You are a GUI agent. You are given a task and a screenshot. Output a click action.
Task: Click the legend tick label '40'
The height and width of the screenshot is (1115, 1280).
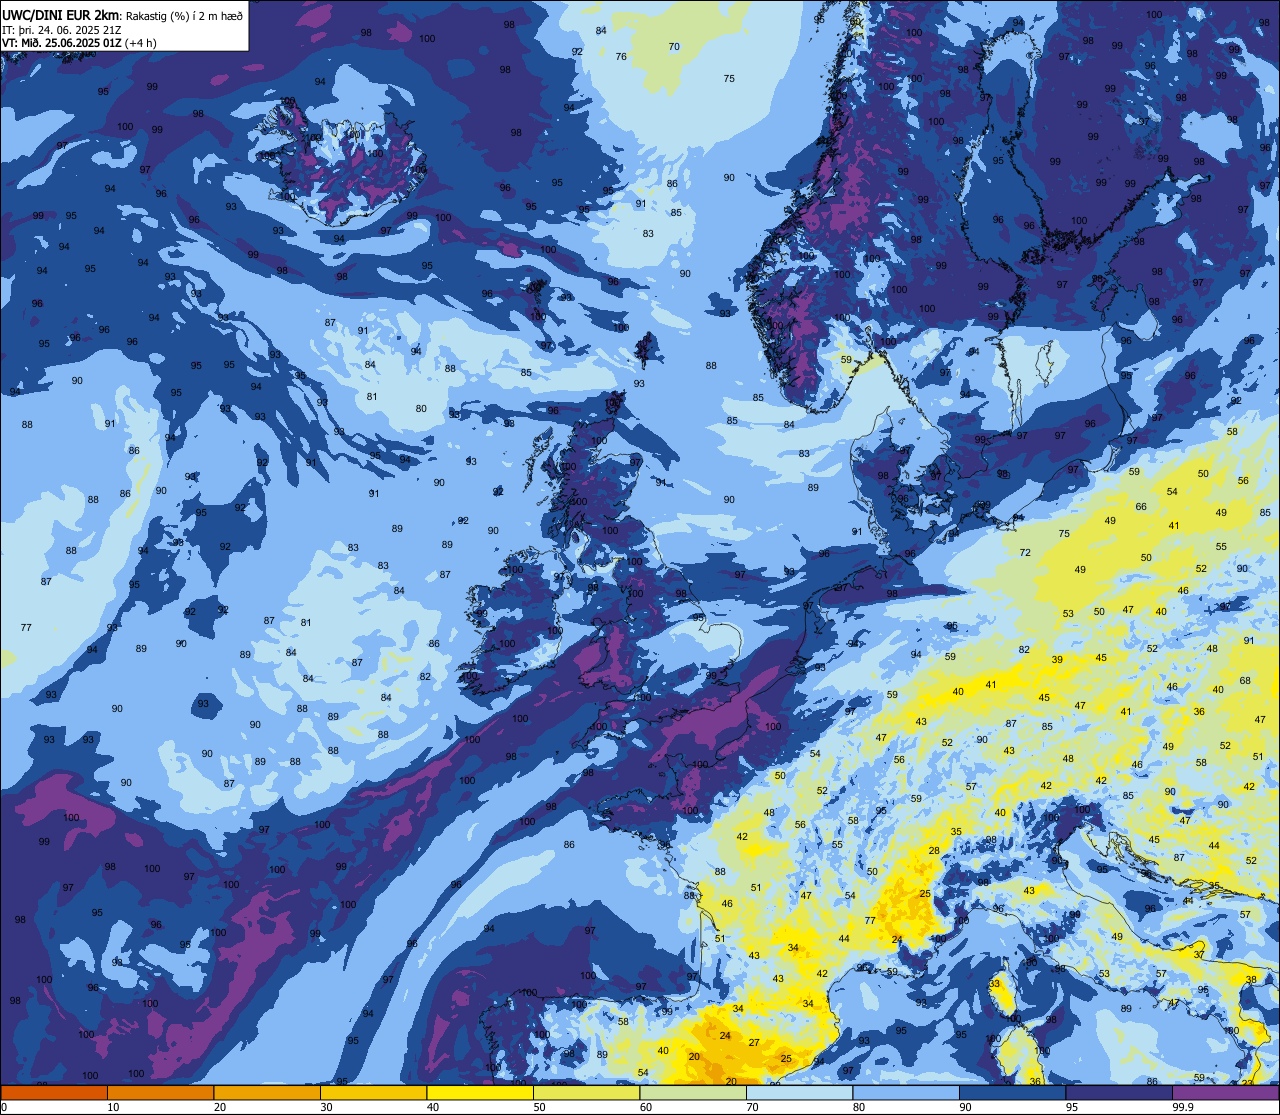(433, 1107)
